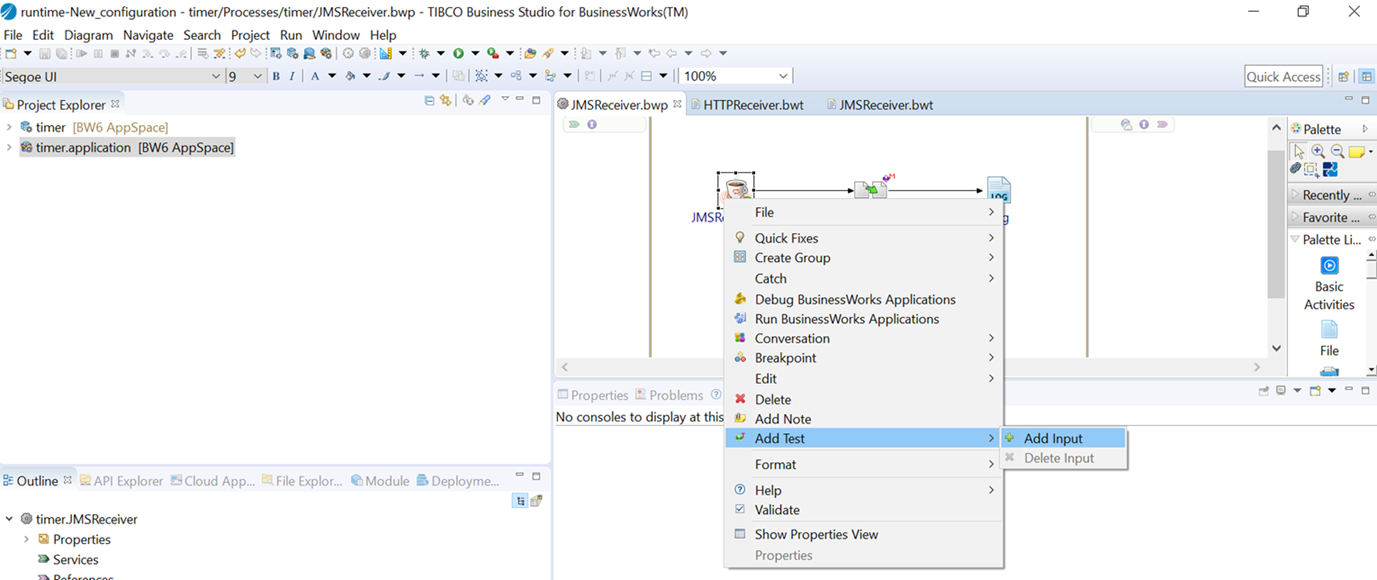The height and width of the screenshot is (580, 1377).
Task: Open the 100% zoom level dropdown
Action: [x=782, y=76]
